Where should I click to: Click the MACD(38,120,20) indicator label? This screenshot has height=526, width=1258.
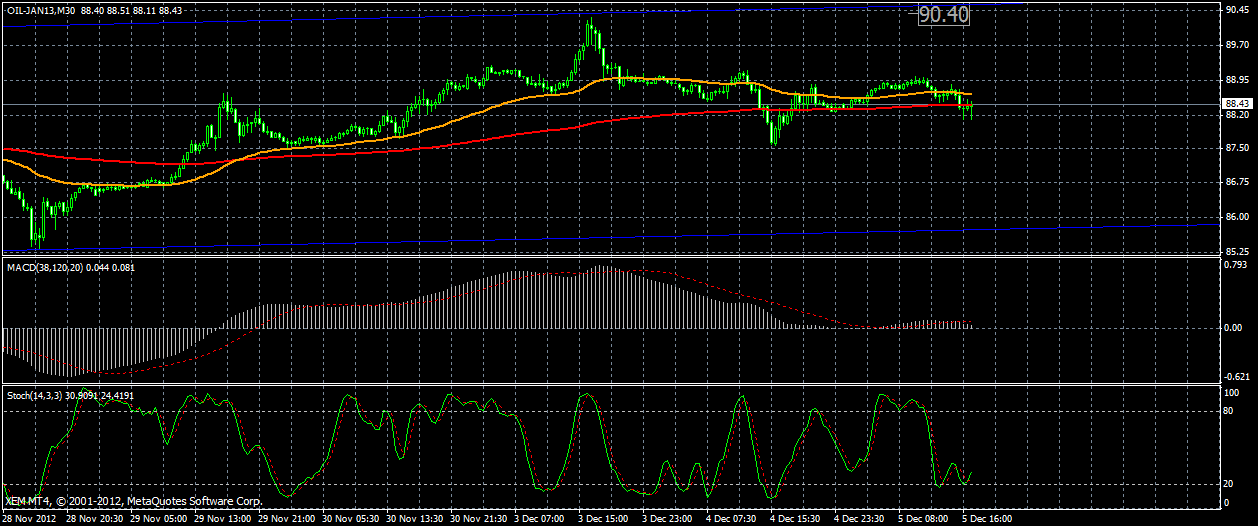pos(47,267)
